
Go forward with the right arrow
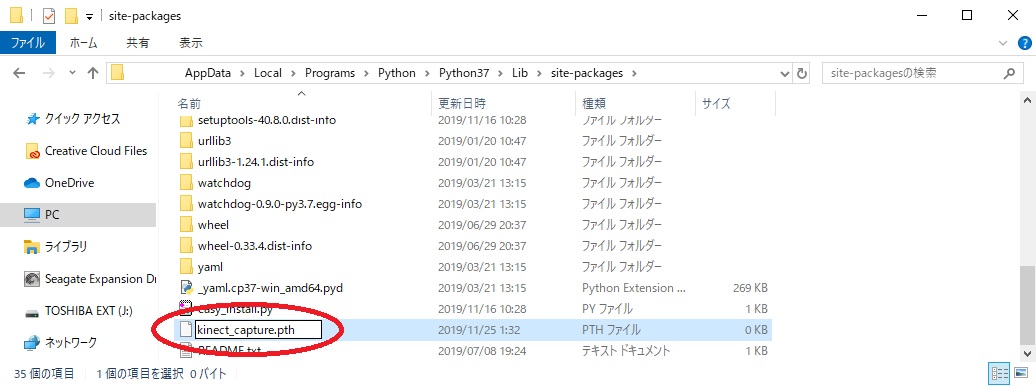point(48,73)
